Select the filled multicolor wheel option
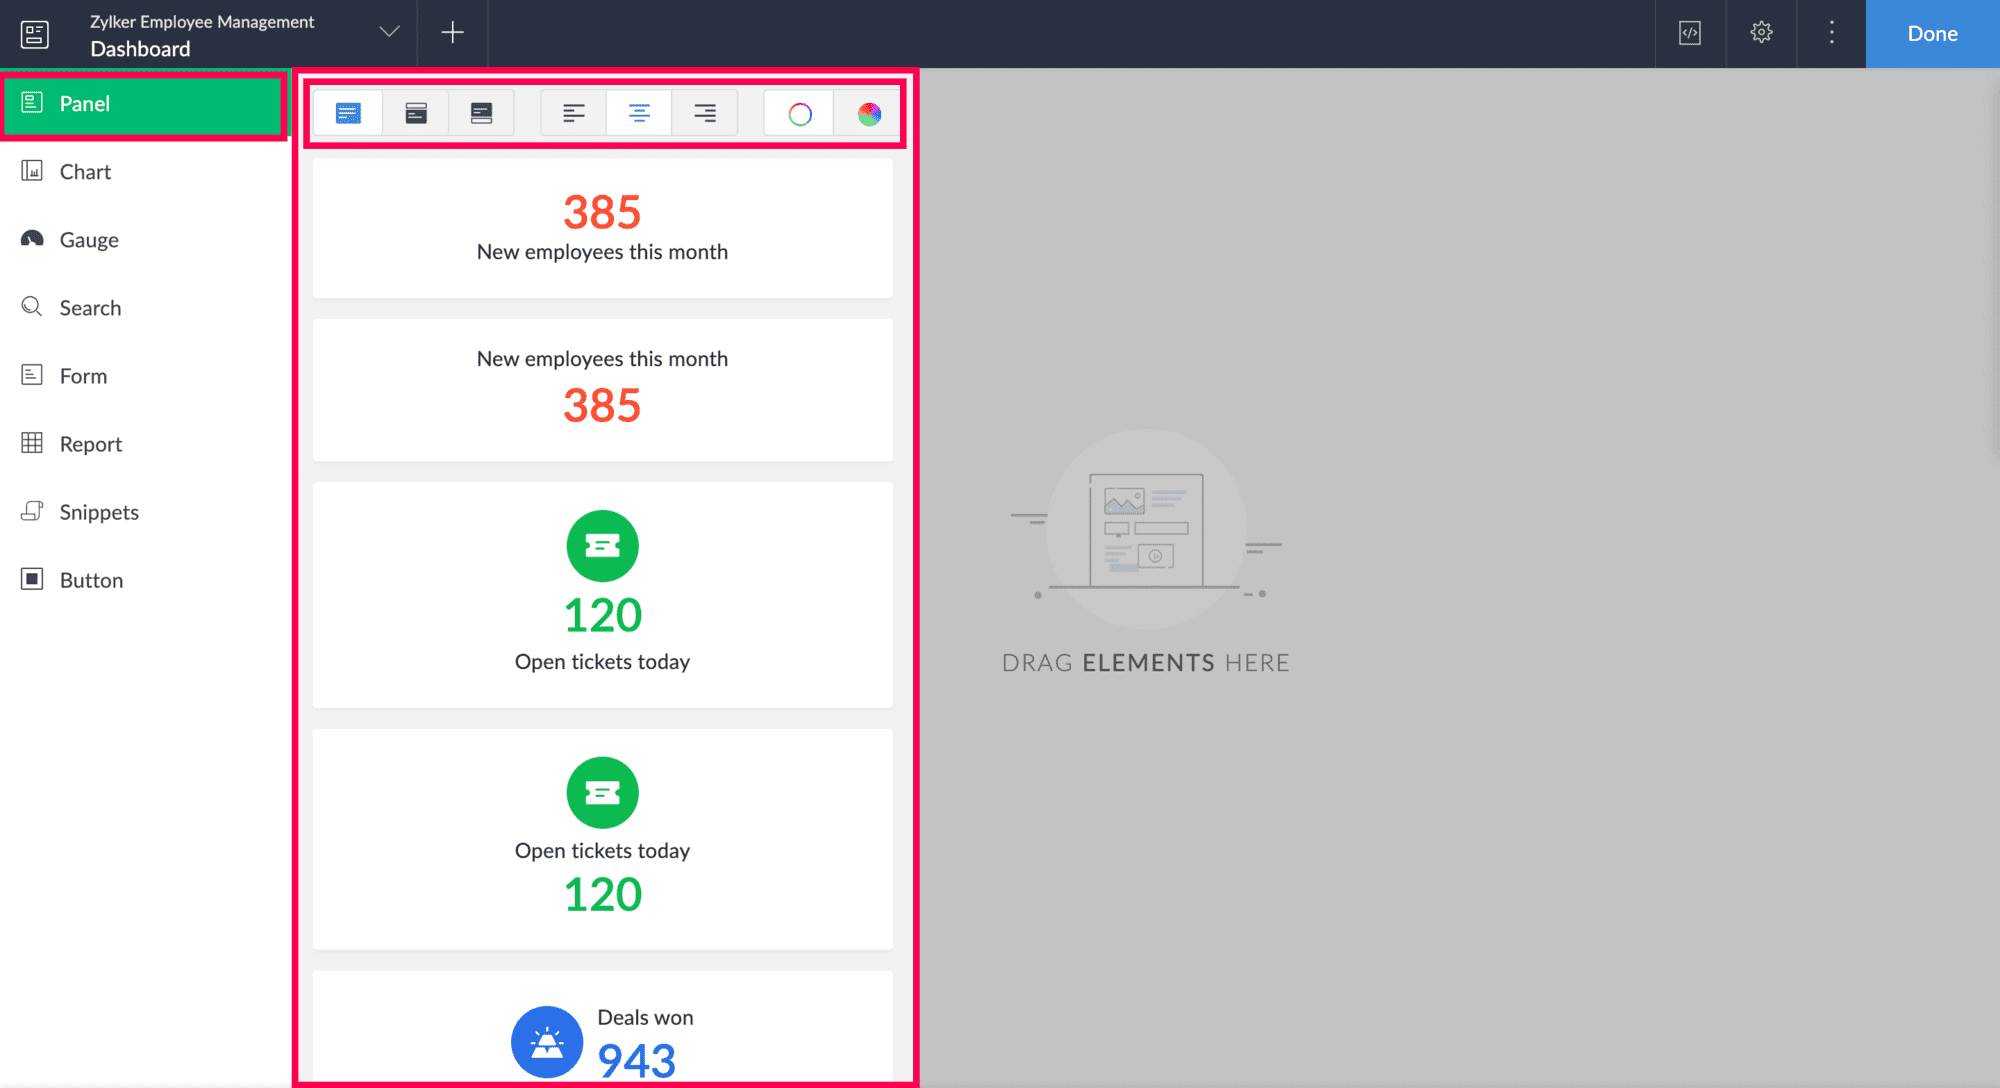The height and width of the screenshot is (1088, 2000). [x=869, y=114]
